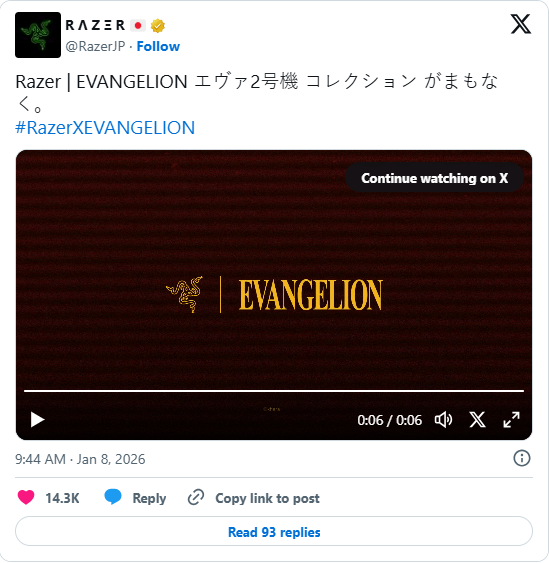Open the post info icon
Viewport: 549px width, 563px height.
coord(521,458)
